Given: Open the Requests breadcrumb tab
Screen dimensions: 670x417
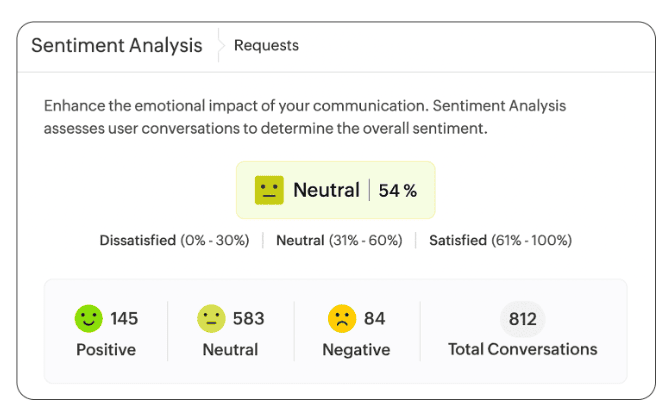Looking at the screenshot, I should 266,45.
